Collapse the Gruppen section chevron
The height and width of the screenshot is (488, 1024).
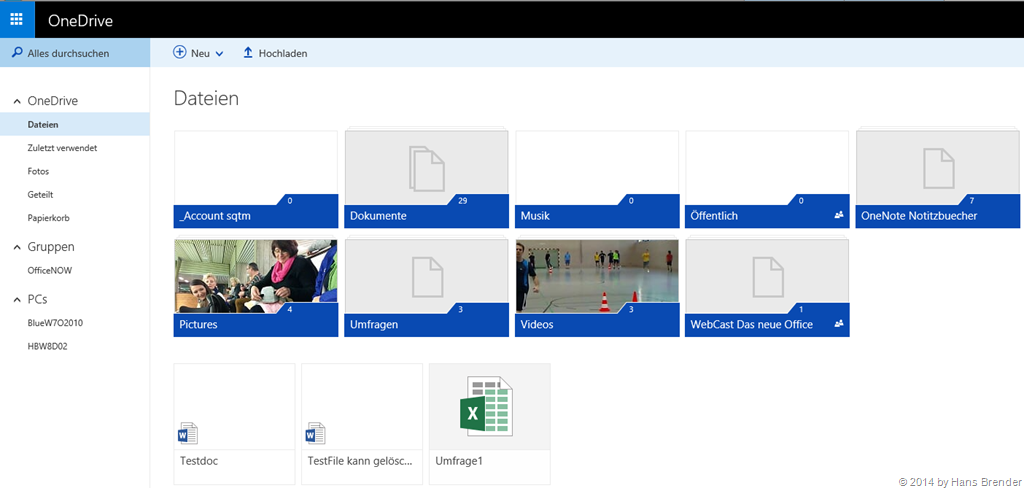[17, 247]
